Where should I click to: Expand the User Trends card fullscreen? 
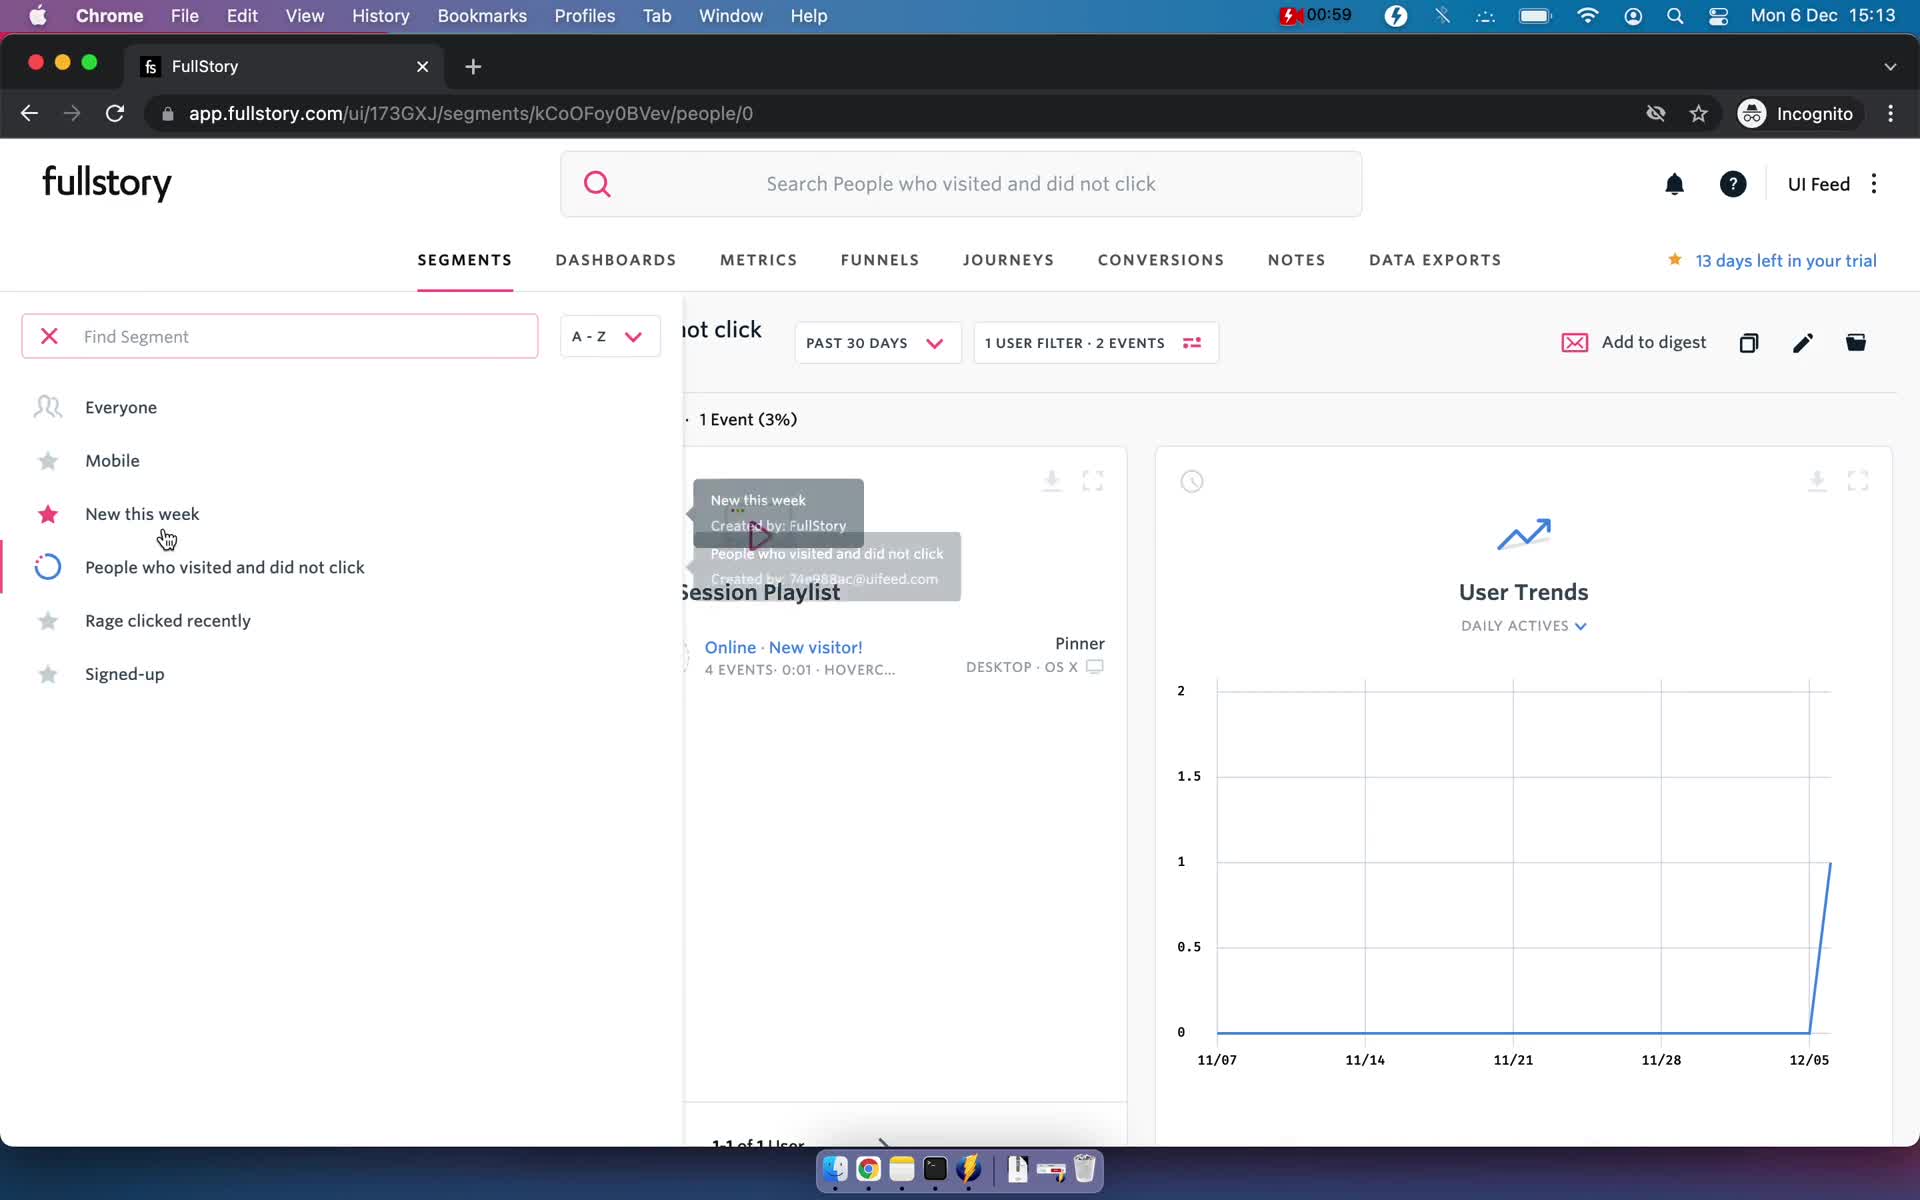1858,481
